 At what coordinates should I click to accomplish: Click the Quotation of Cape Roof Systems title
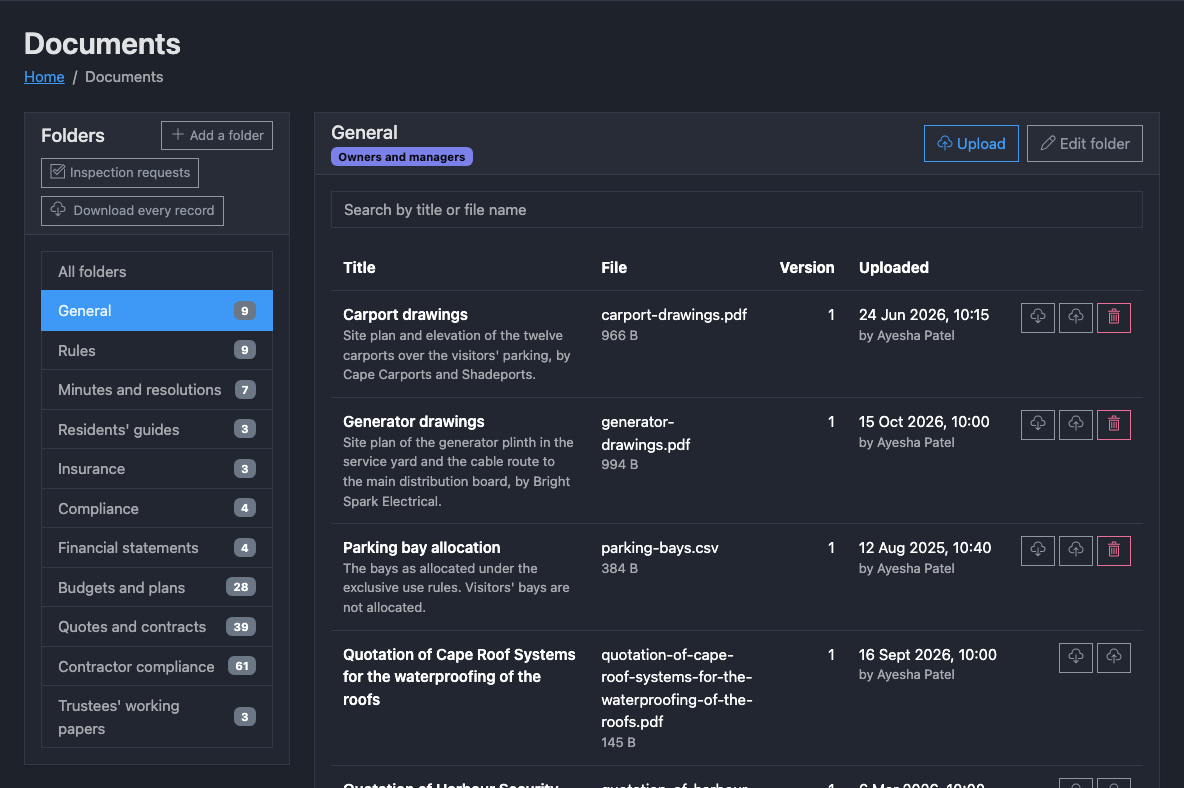click(x=459, y=677)
